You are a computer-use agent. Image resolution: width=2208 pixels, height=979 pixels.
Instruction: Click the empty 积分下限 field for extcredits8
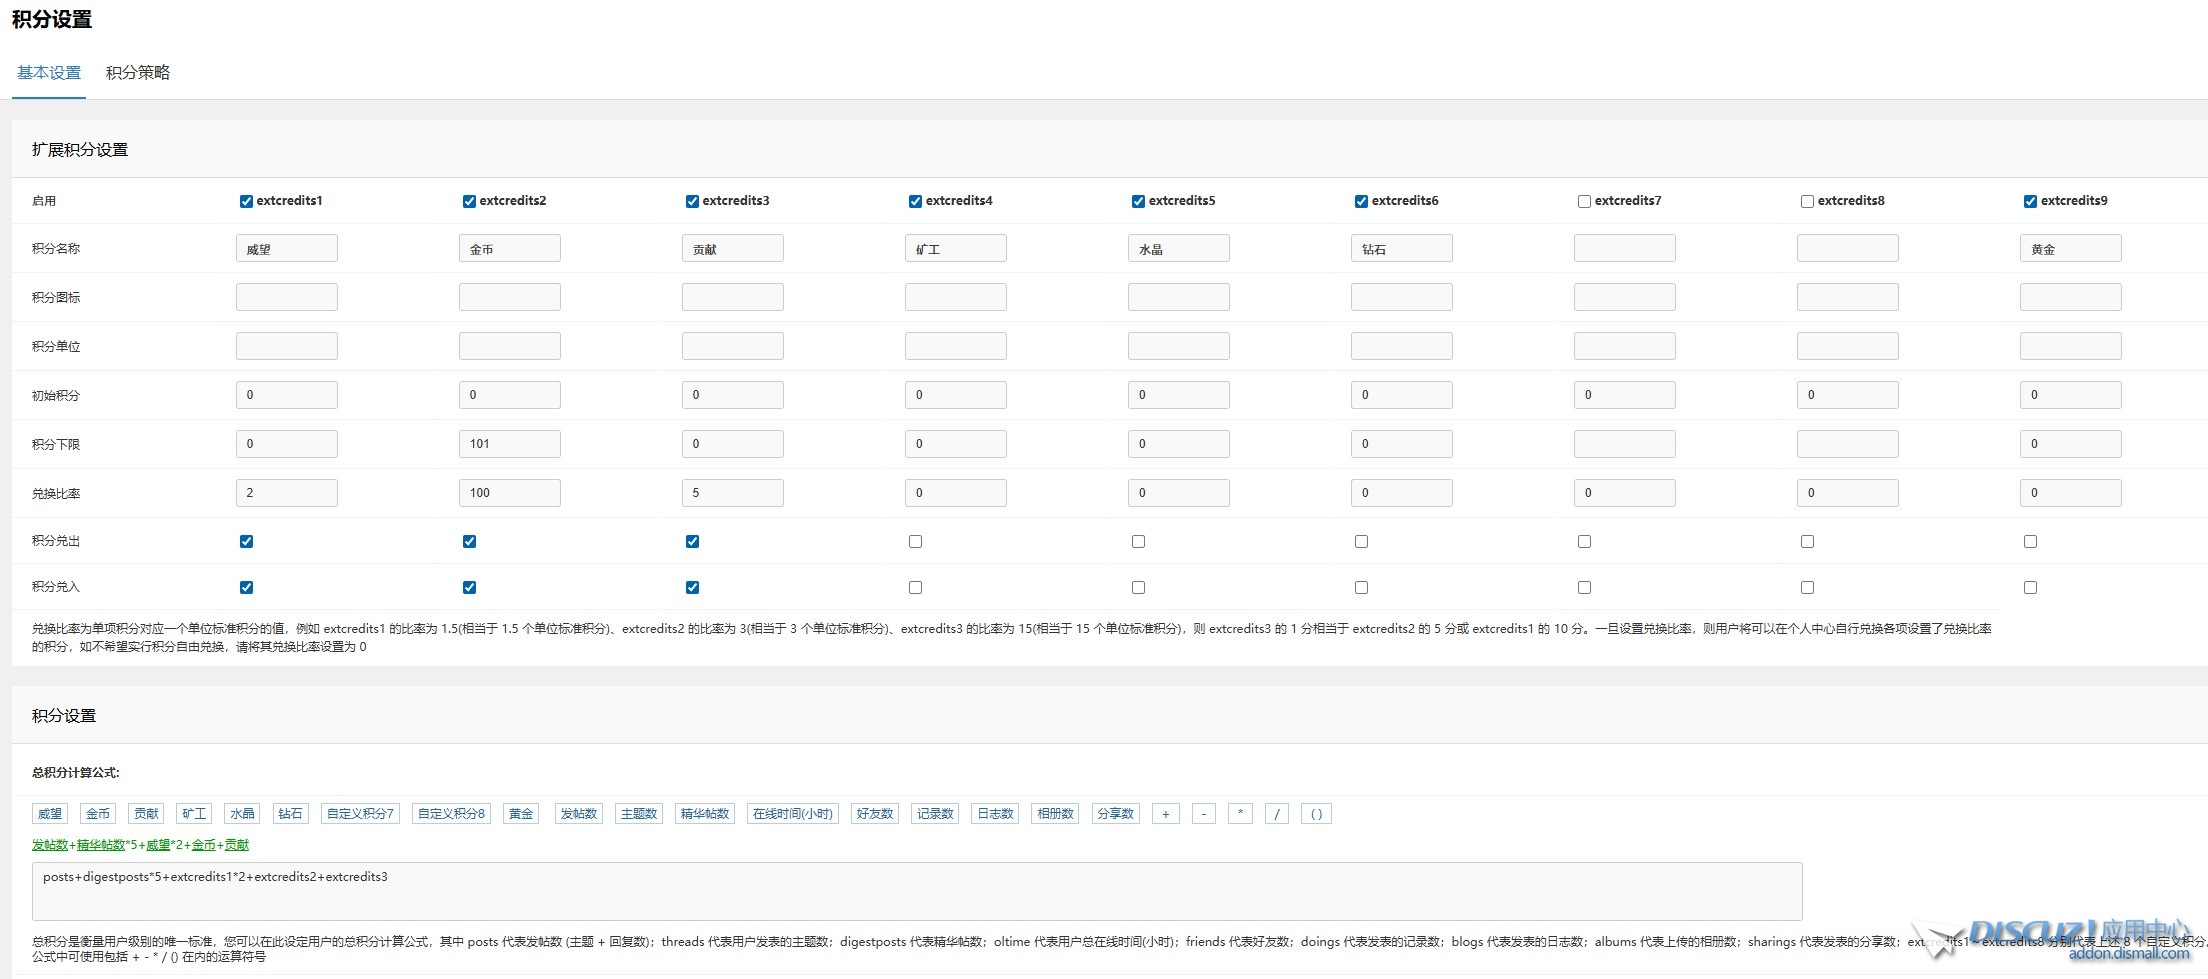click(x=1848, y=444)
